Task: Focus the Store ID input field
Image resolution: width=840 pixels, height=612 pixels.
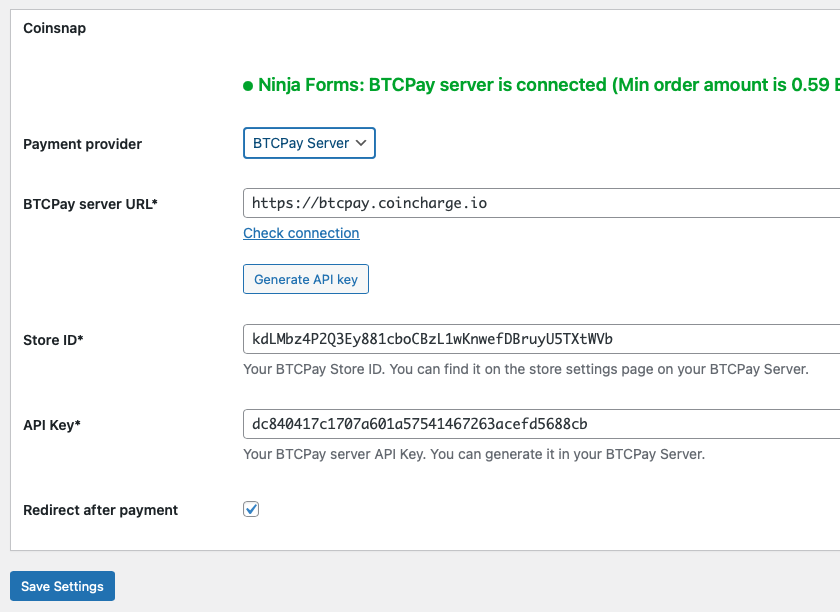Action: coord(540,339)
